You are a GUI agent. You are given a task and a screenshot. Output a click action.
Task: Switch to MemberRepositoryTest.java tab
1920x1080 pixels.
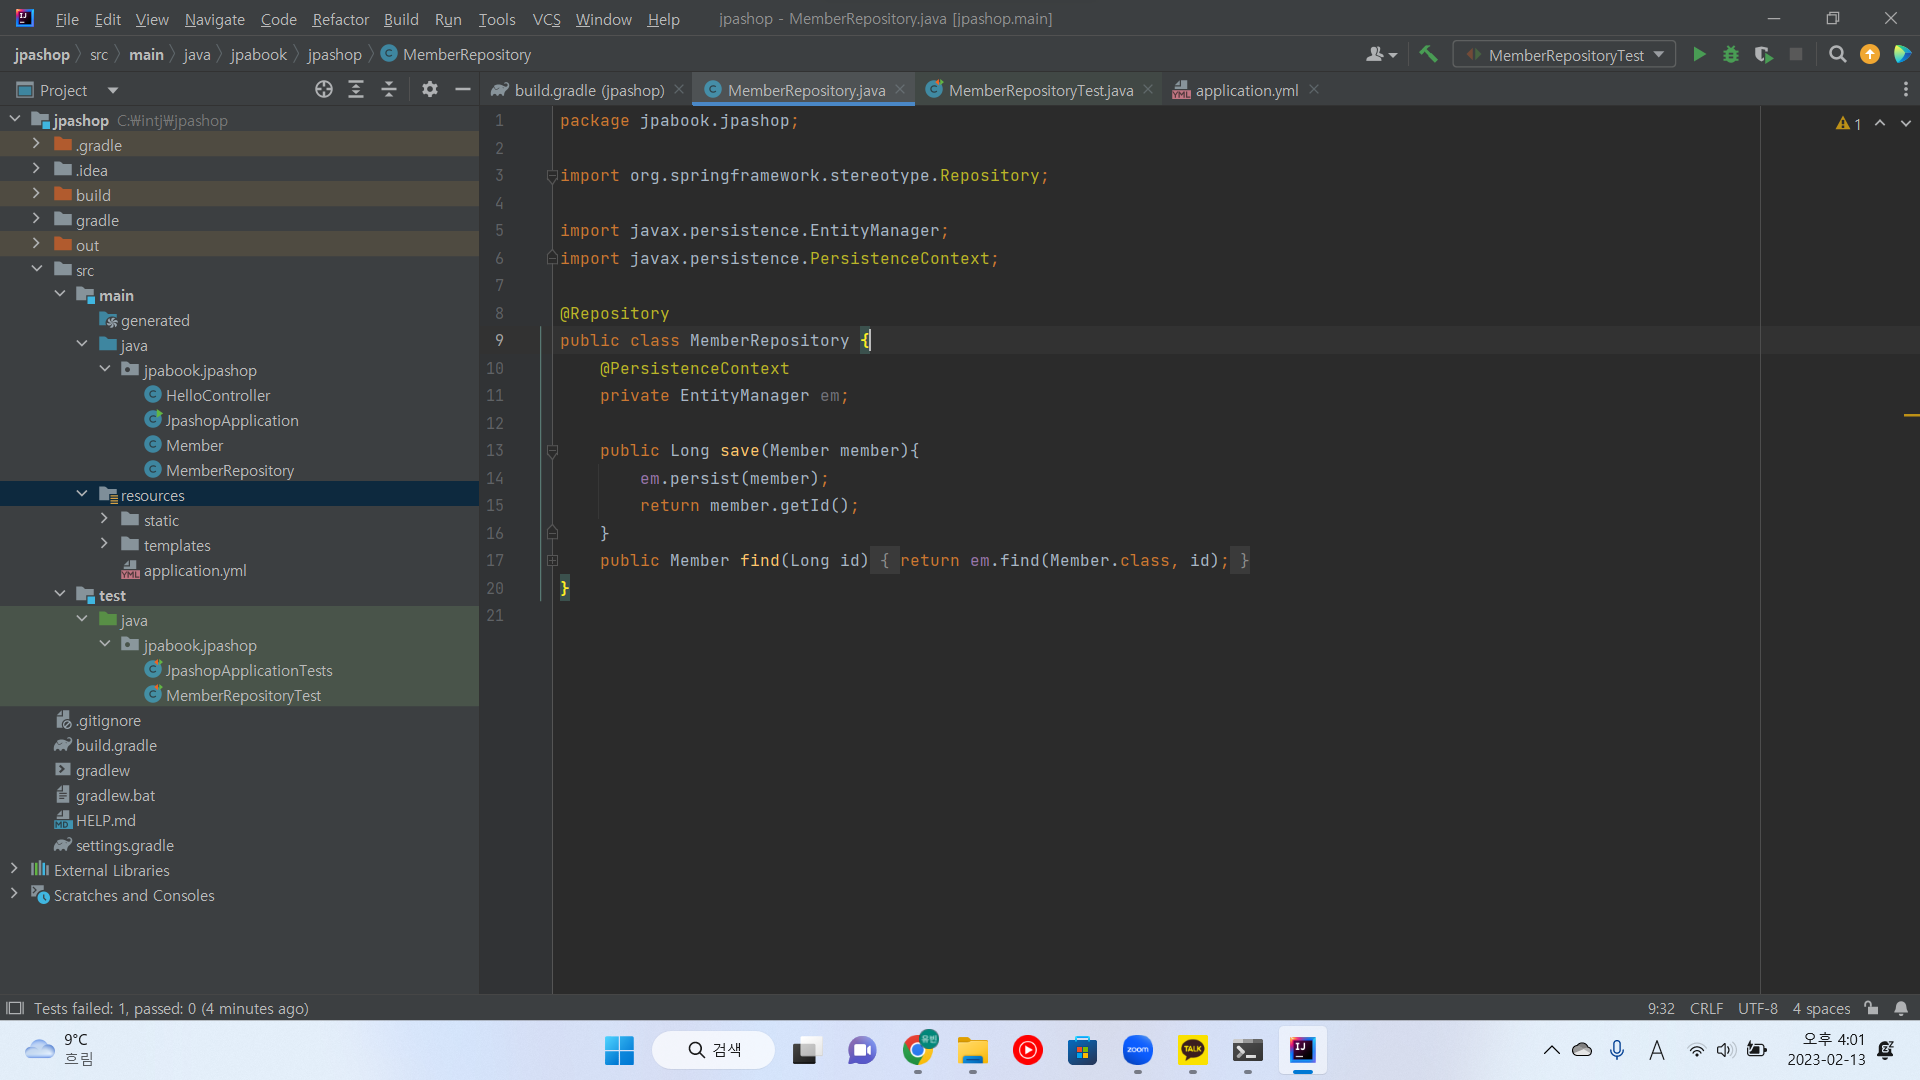coord(1040,90)
